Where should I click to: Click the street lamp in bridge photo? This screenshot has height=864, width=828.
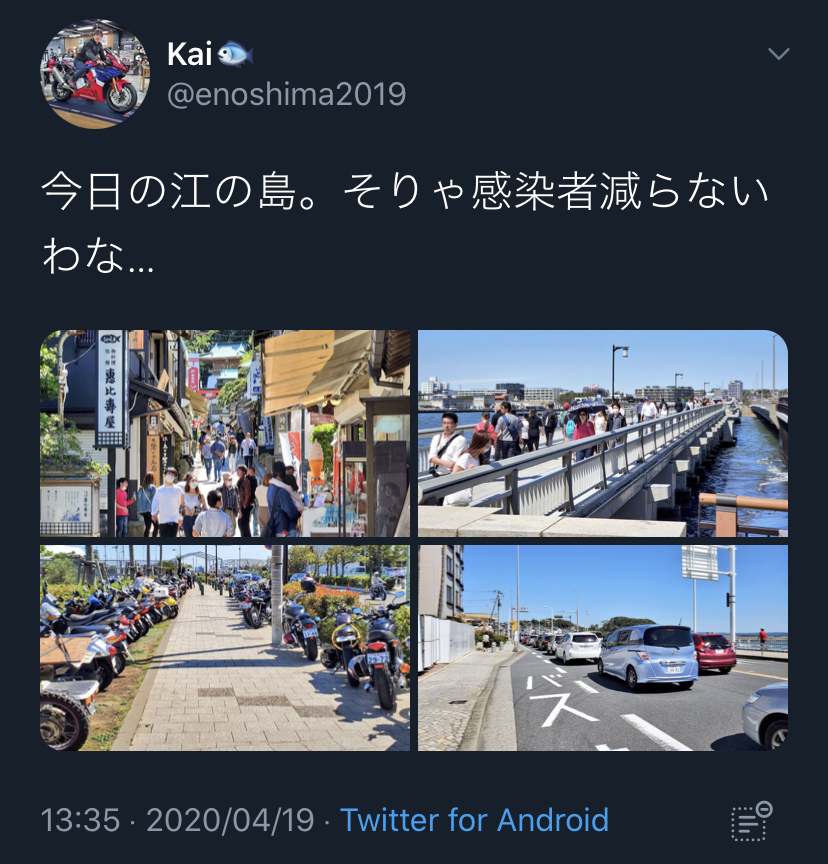coord(617,372)
